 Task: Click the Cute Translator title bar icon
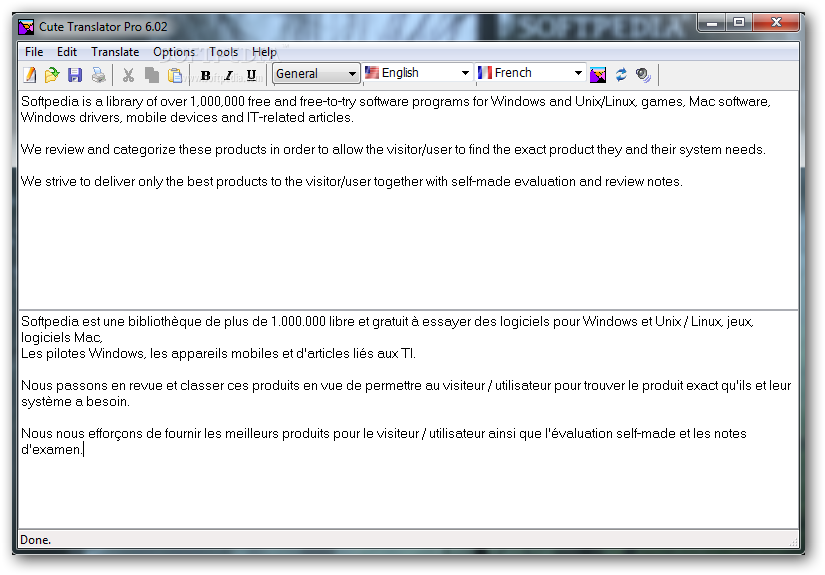(x=26, y=27)
